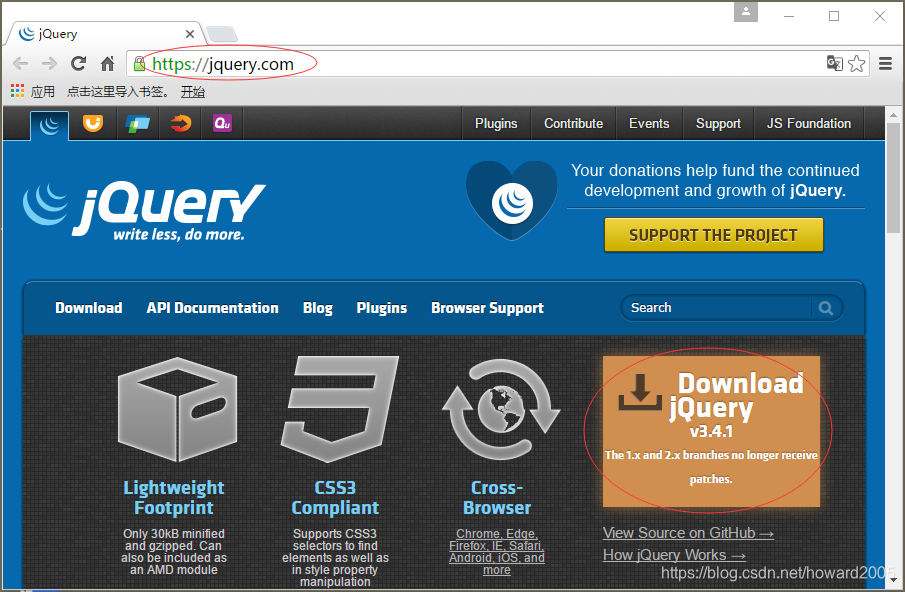Image resolution: width=905 pixels, height=592 pixels.
Task: Click the search magnifier icon
Action: click(x=826, y=308)
